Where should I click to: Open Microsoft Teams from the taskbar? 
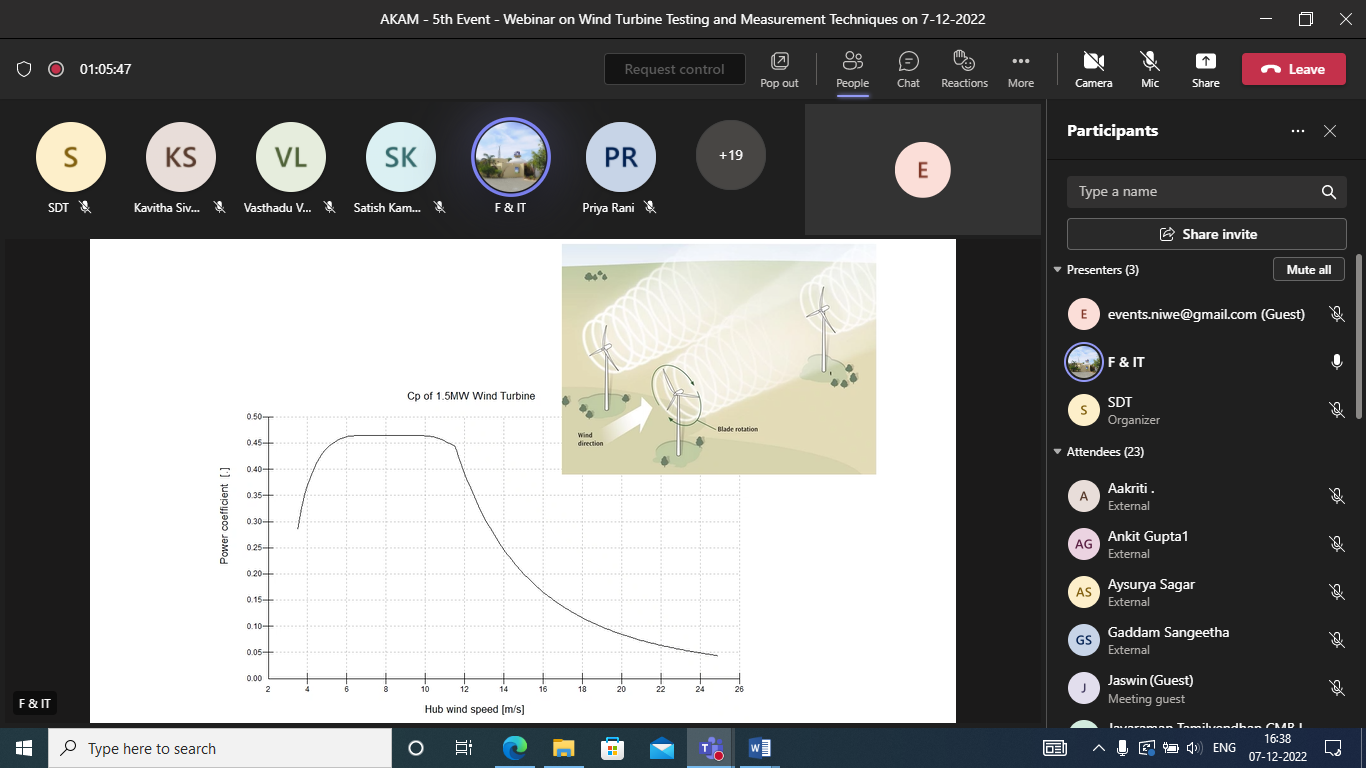[711, 748]
